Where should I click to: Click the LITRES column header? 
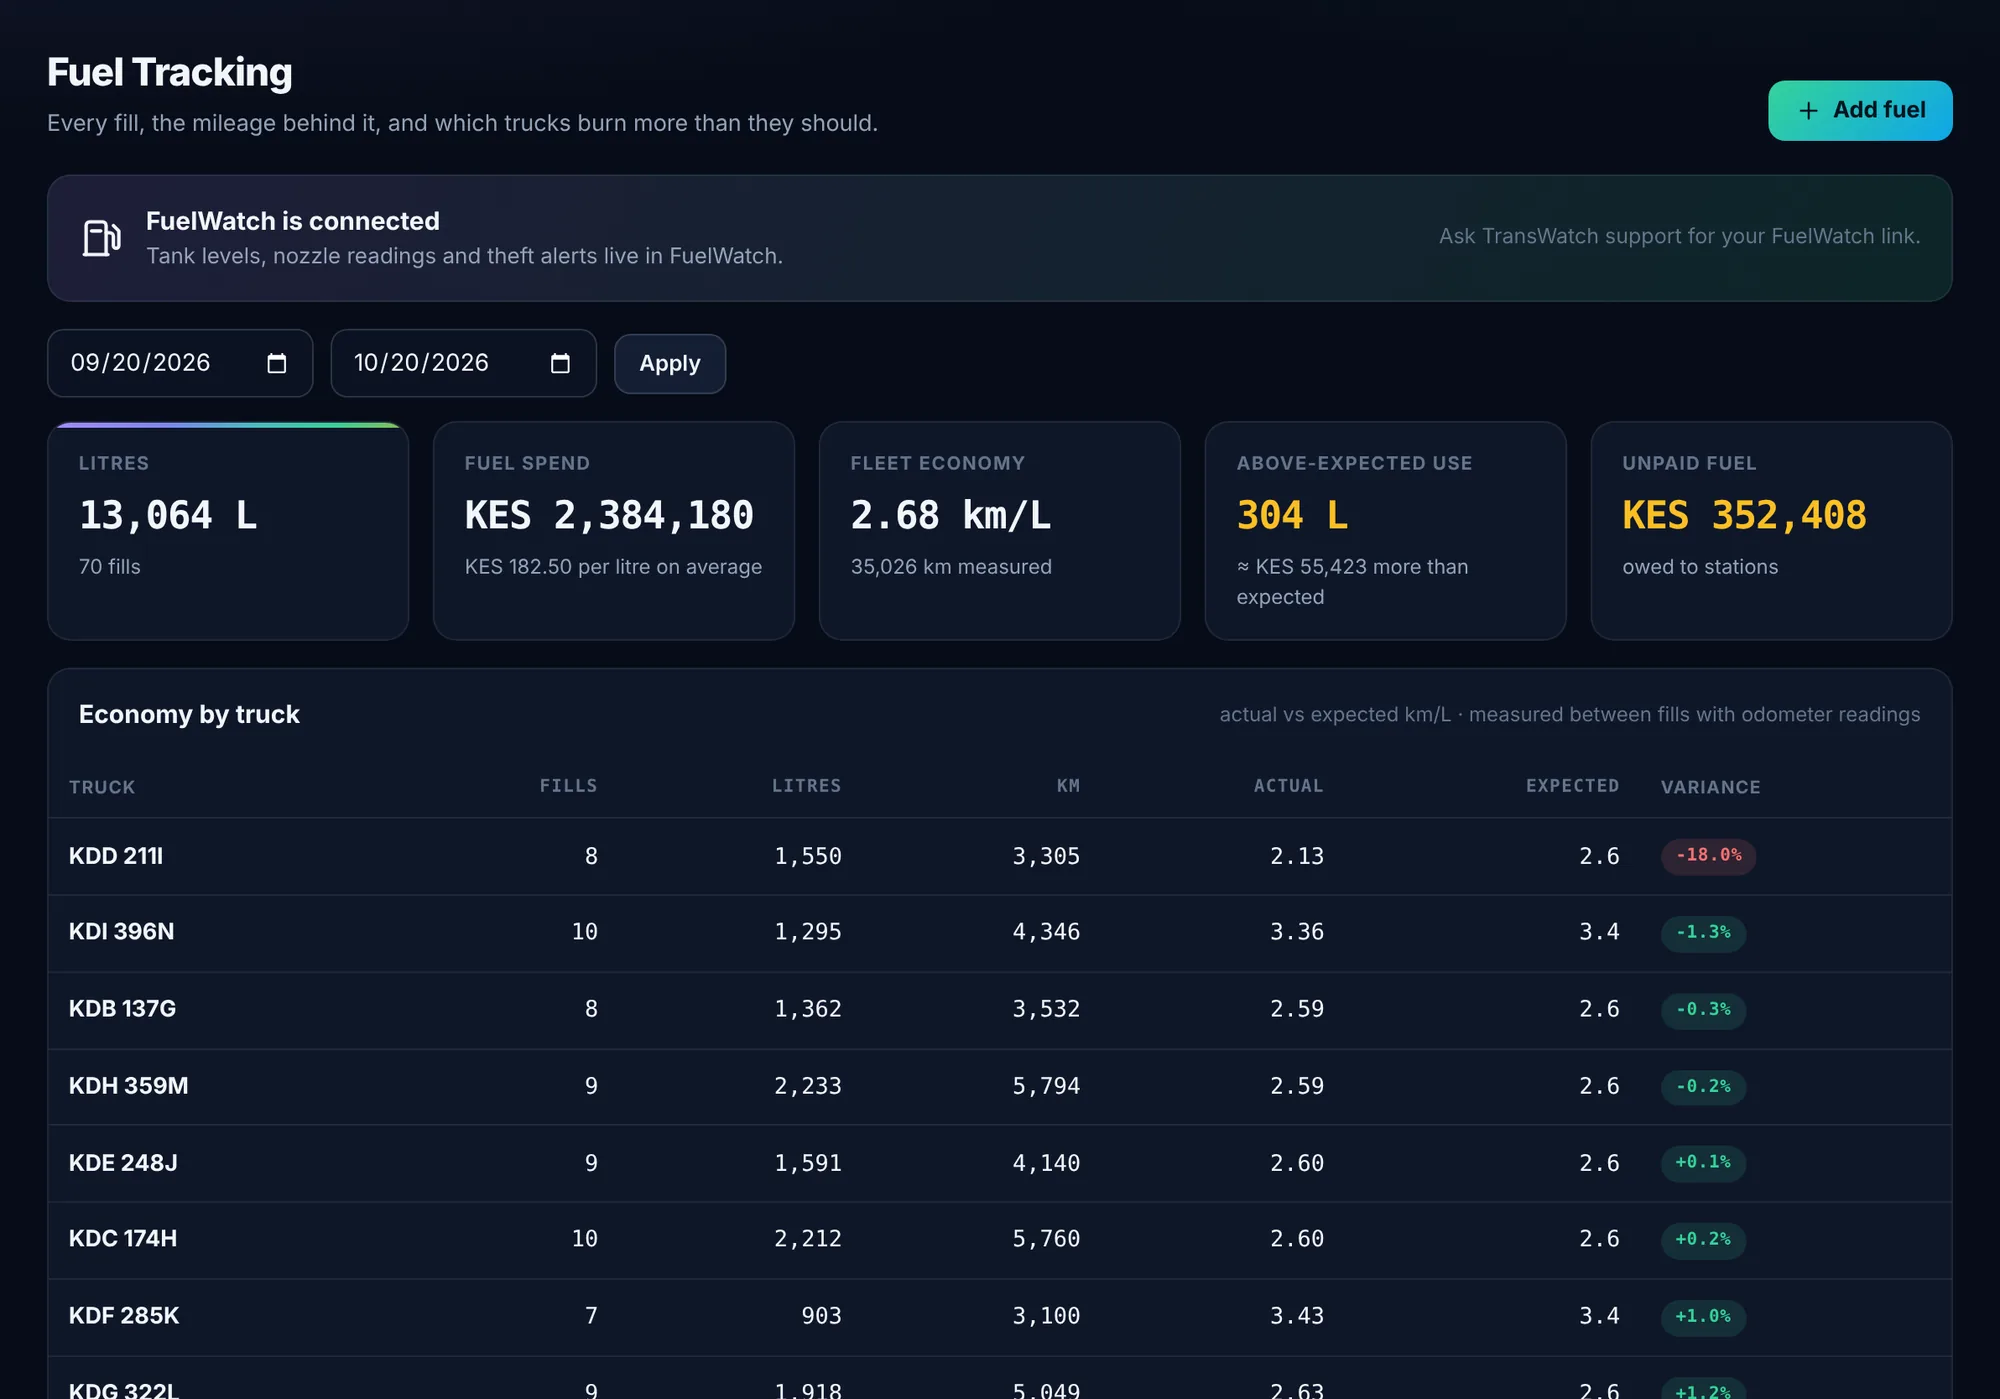coord(806,786)
